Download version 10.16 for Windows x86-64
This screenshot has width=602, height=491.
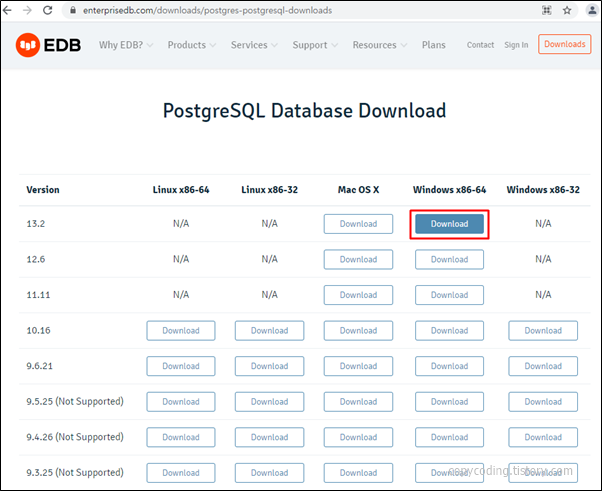pyautogui.click(x=449, y=331)
